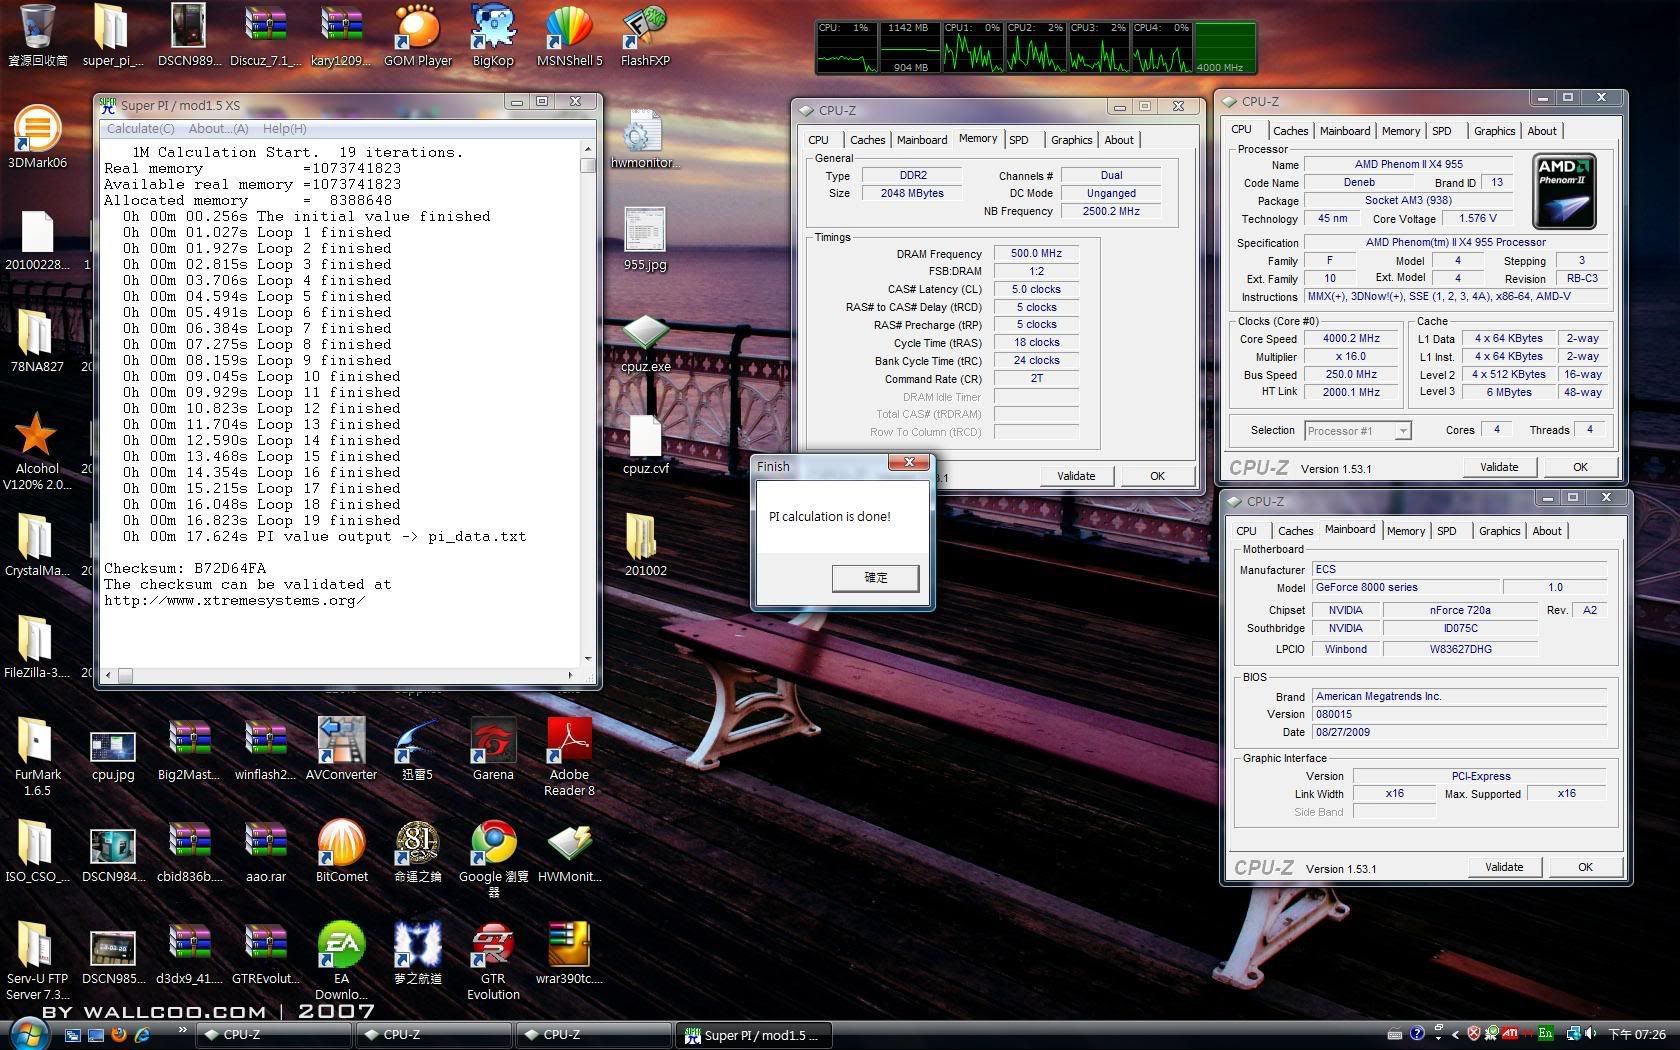This screenshot has width=1680, height=1050.
Task: Open 3DMark06 desktop shortcut
Action: (37, 137)
